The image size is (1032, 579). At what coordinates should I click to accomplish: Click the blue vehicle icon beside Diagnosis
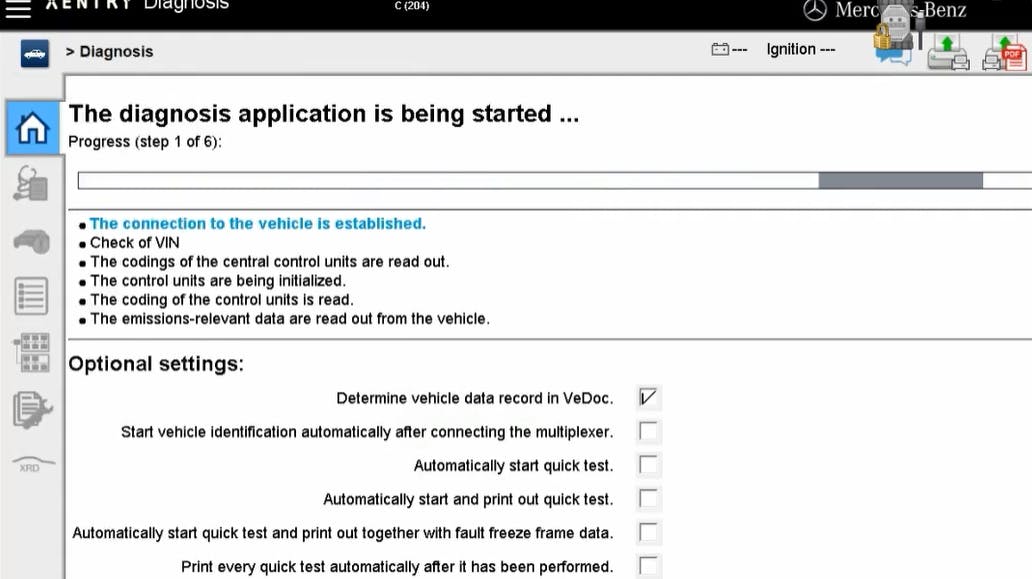(34, 53)
